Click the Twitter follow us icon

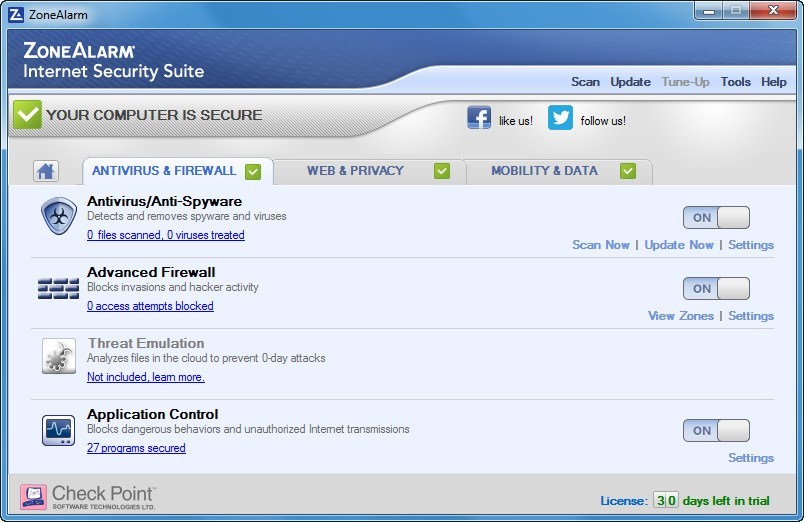tap(560, 117)
